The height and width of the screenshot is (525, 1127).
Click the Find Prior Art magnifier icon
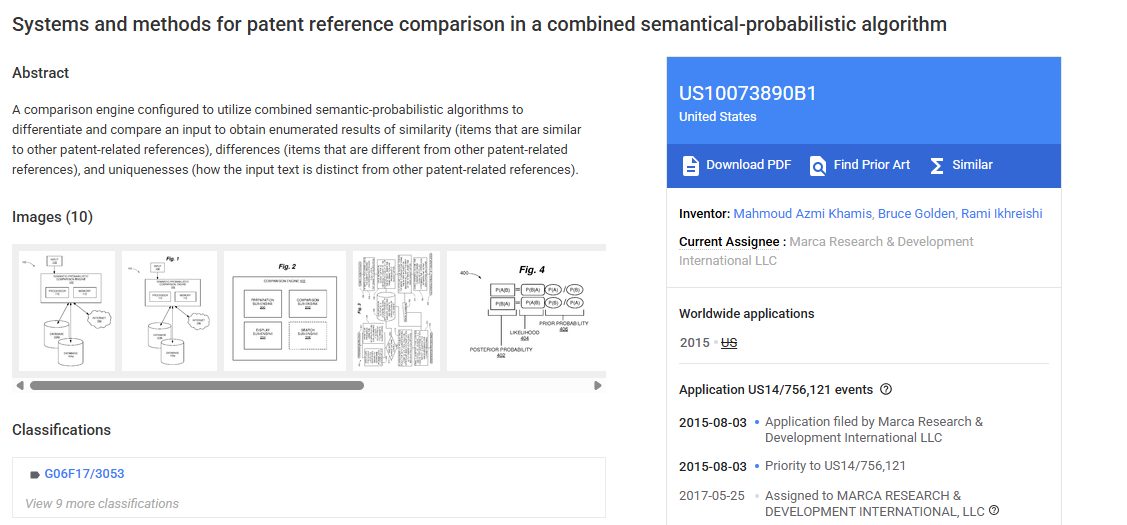tap(818, 166)
